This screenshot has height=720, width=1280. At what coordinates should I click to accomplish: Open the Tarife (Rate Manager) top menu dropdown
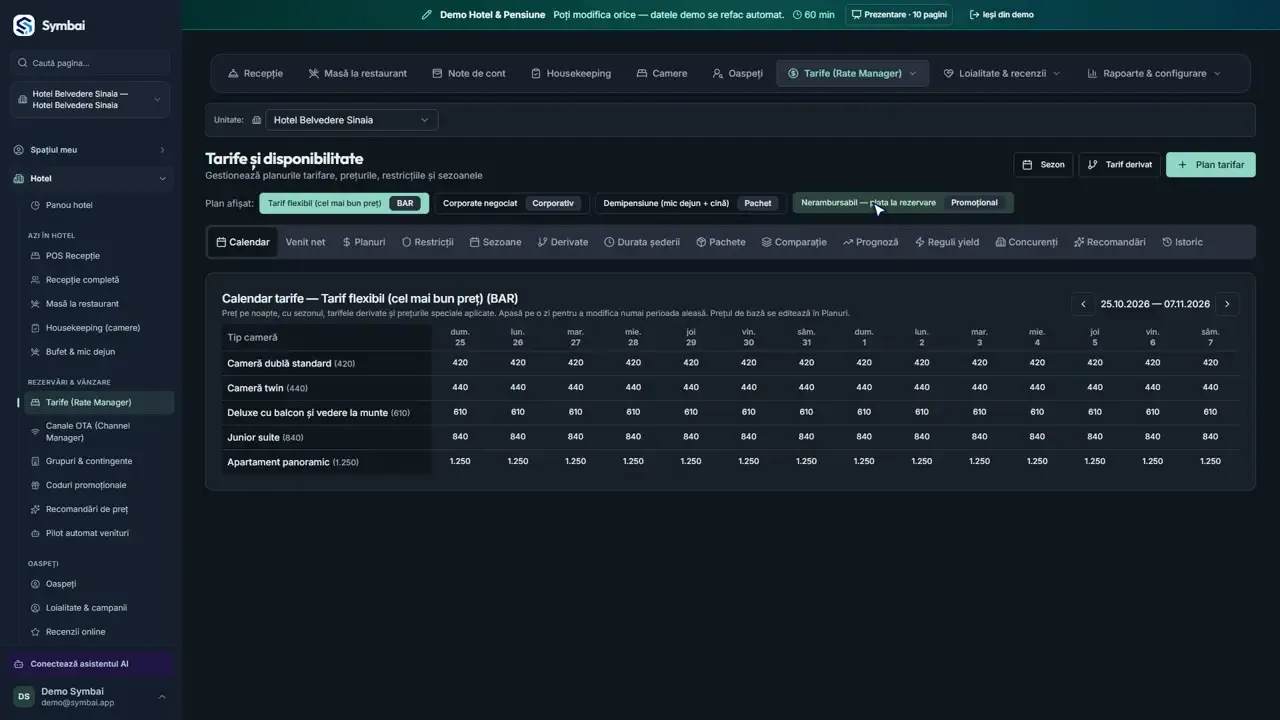click(x=852, y=73)
